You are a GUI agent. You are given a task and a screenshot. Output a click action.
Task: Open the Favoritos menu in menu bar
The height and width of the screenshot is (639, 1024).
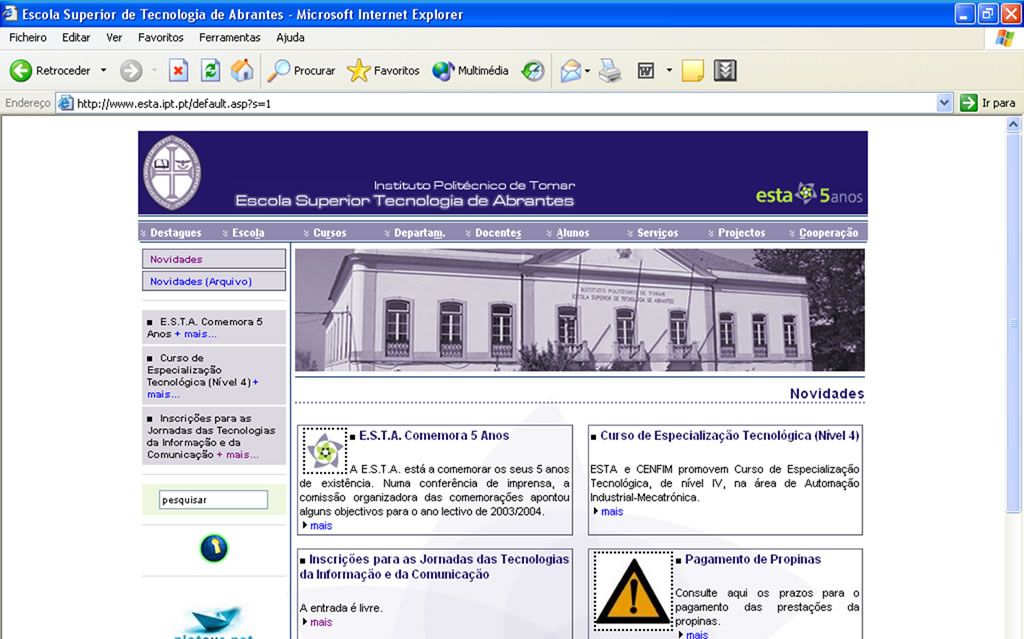(x=160, y=37)
